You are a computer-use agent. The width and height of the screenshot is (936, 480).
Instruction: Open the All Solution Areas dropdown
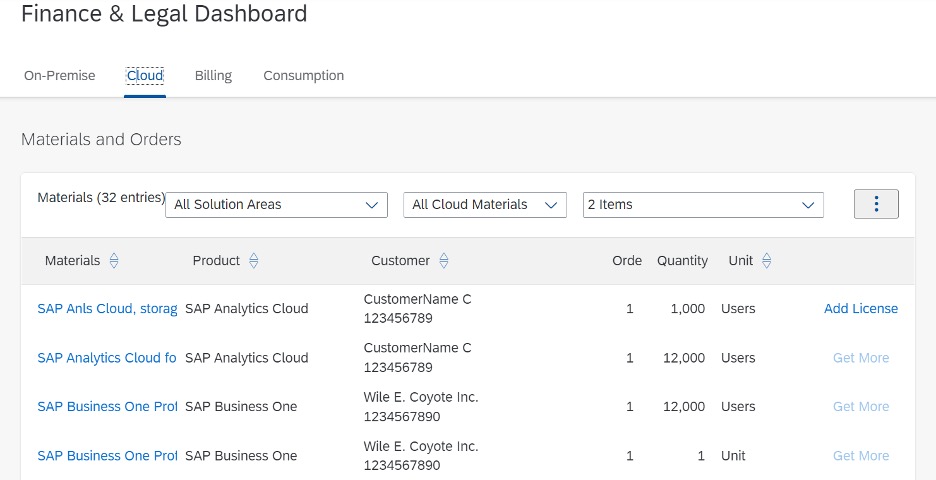click(x=276, y=205)
